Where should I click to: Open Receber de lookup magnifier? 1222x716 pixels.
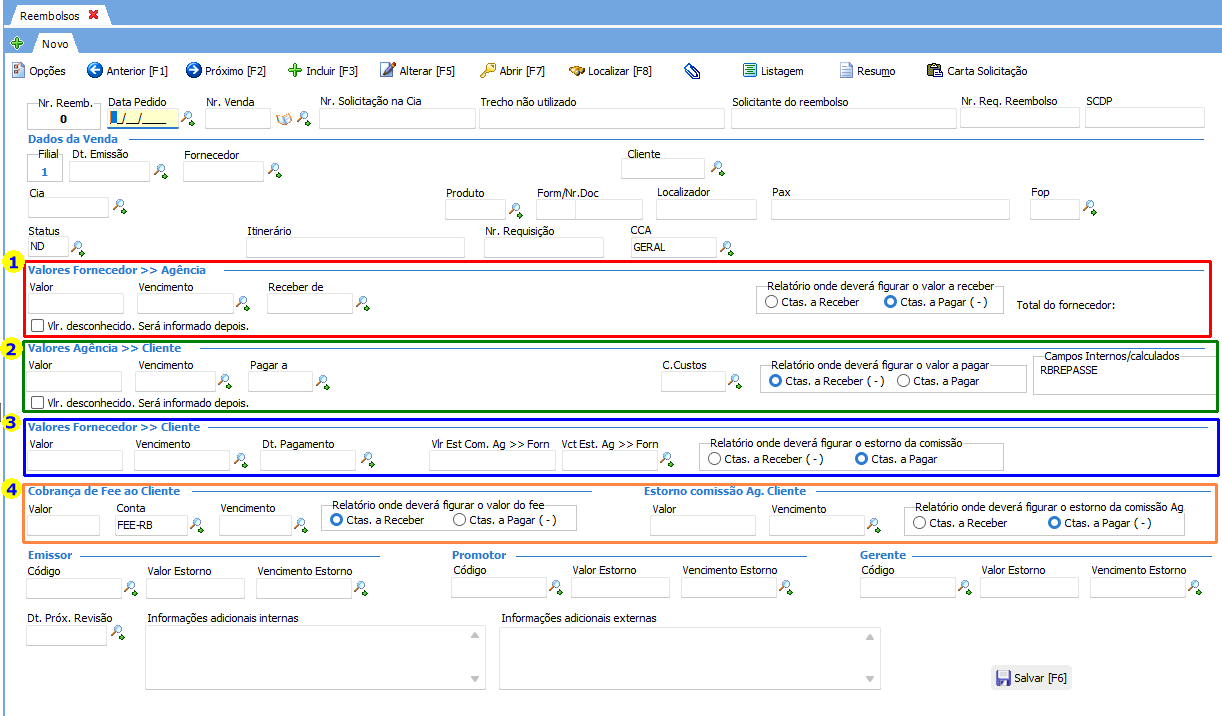[363, 303]
